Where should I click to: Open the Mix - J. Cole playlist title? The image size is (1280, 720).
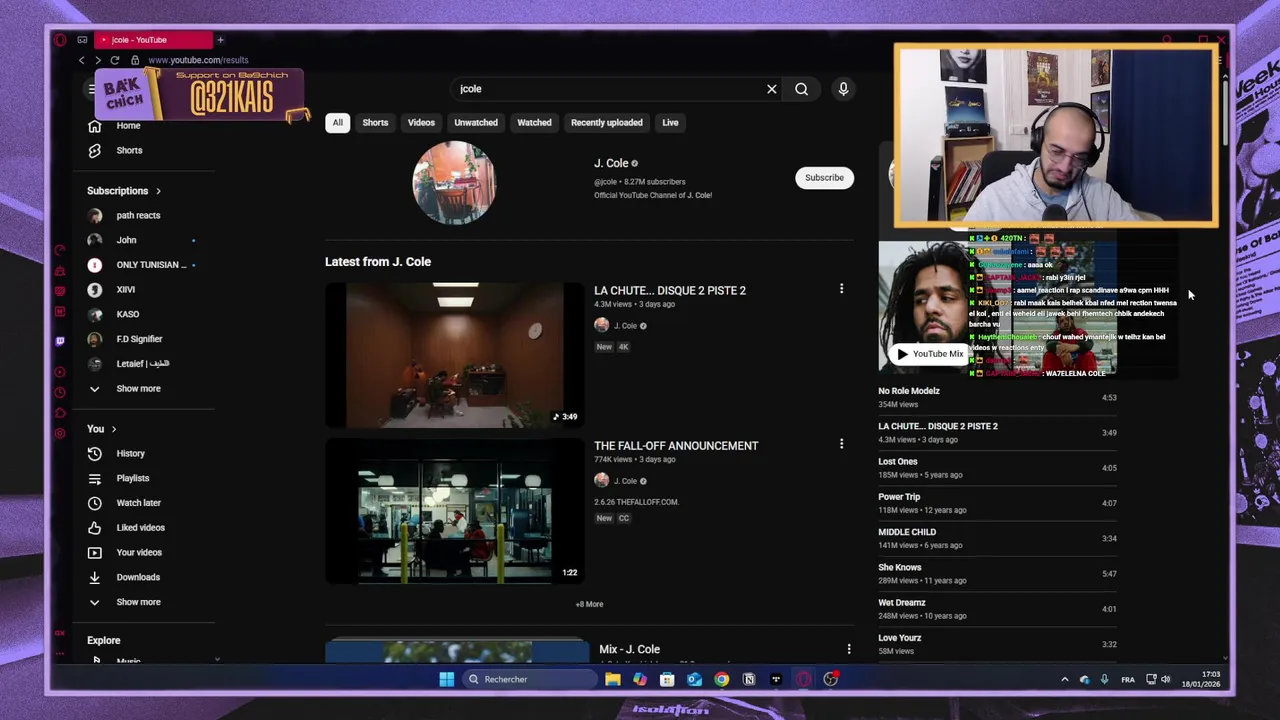629,649
